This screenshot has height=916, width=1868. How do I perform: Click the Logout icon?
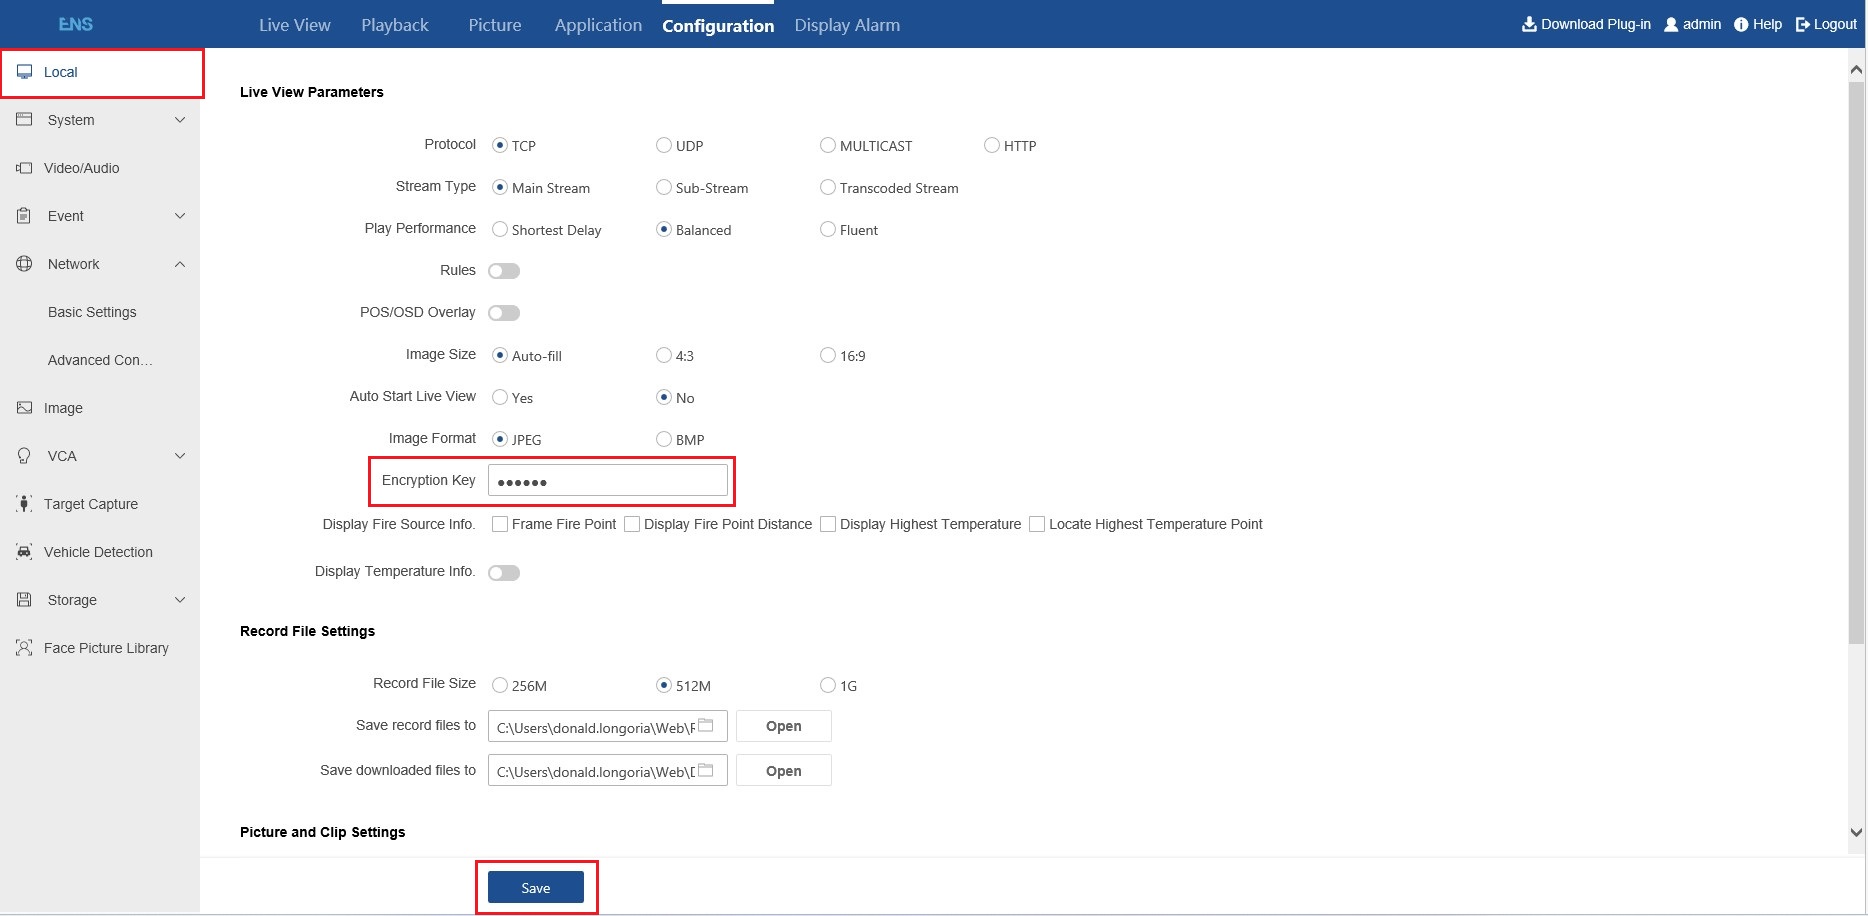coord(1800,23)
